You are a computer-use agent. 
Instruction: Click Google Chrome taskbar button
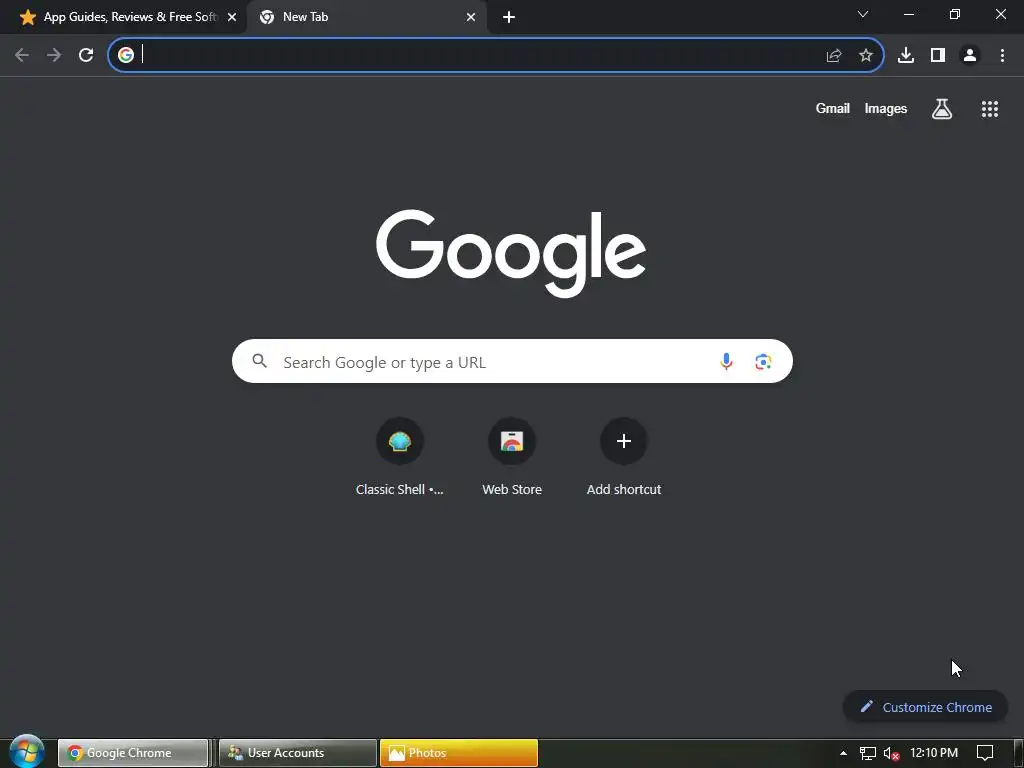pyautogui.click(x=133, y=753)
